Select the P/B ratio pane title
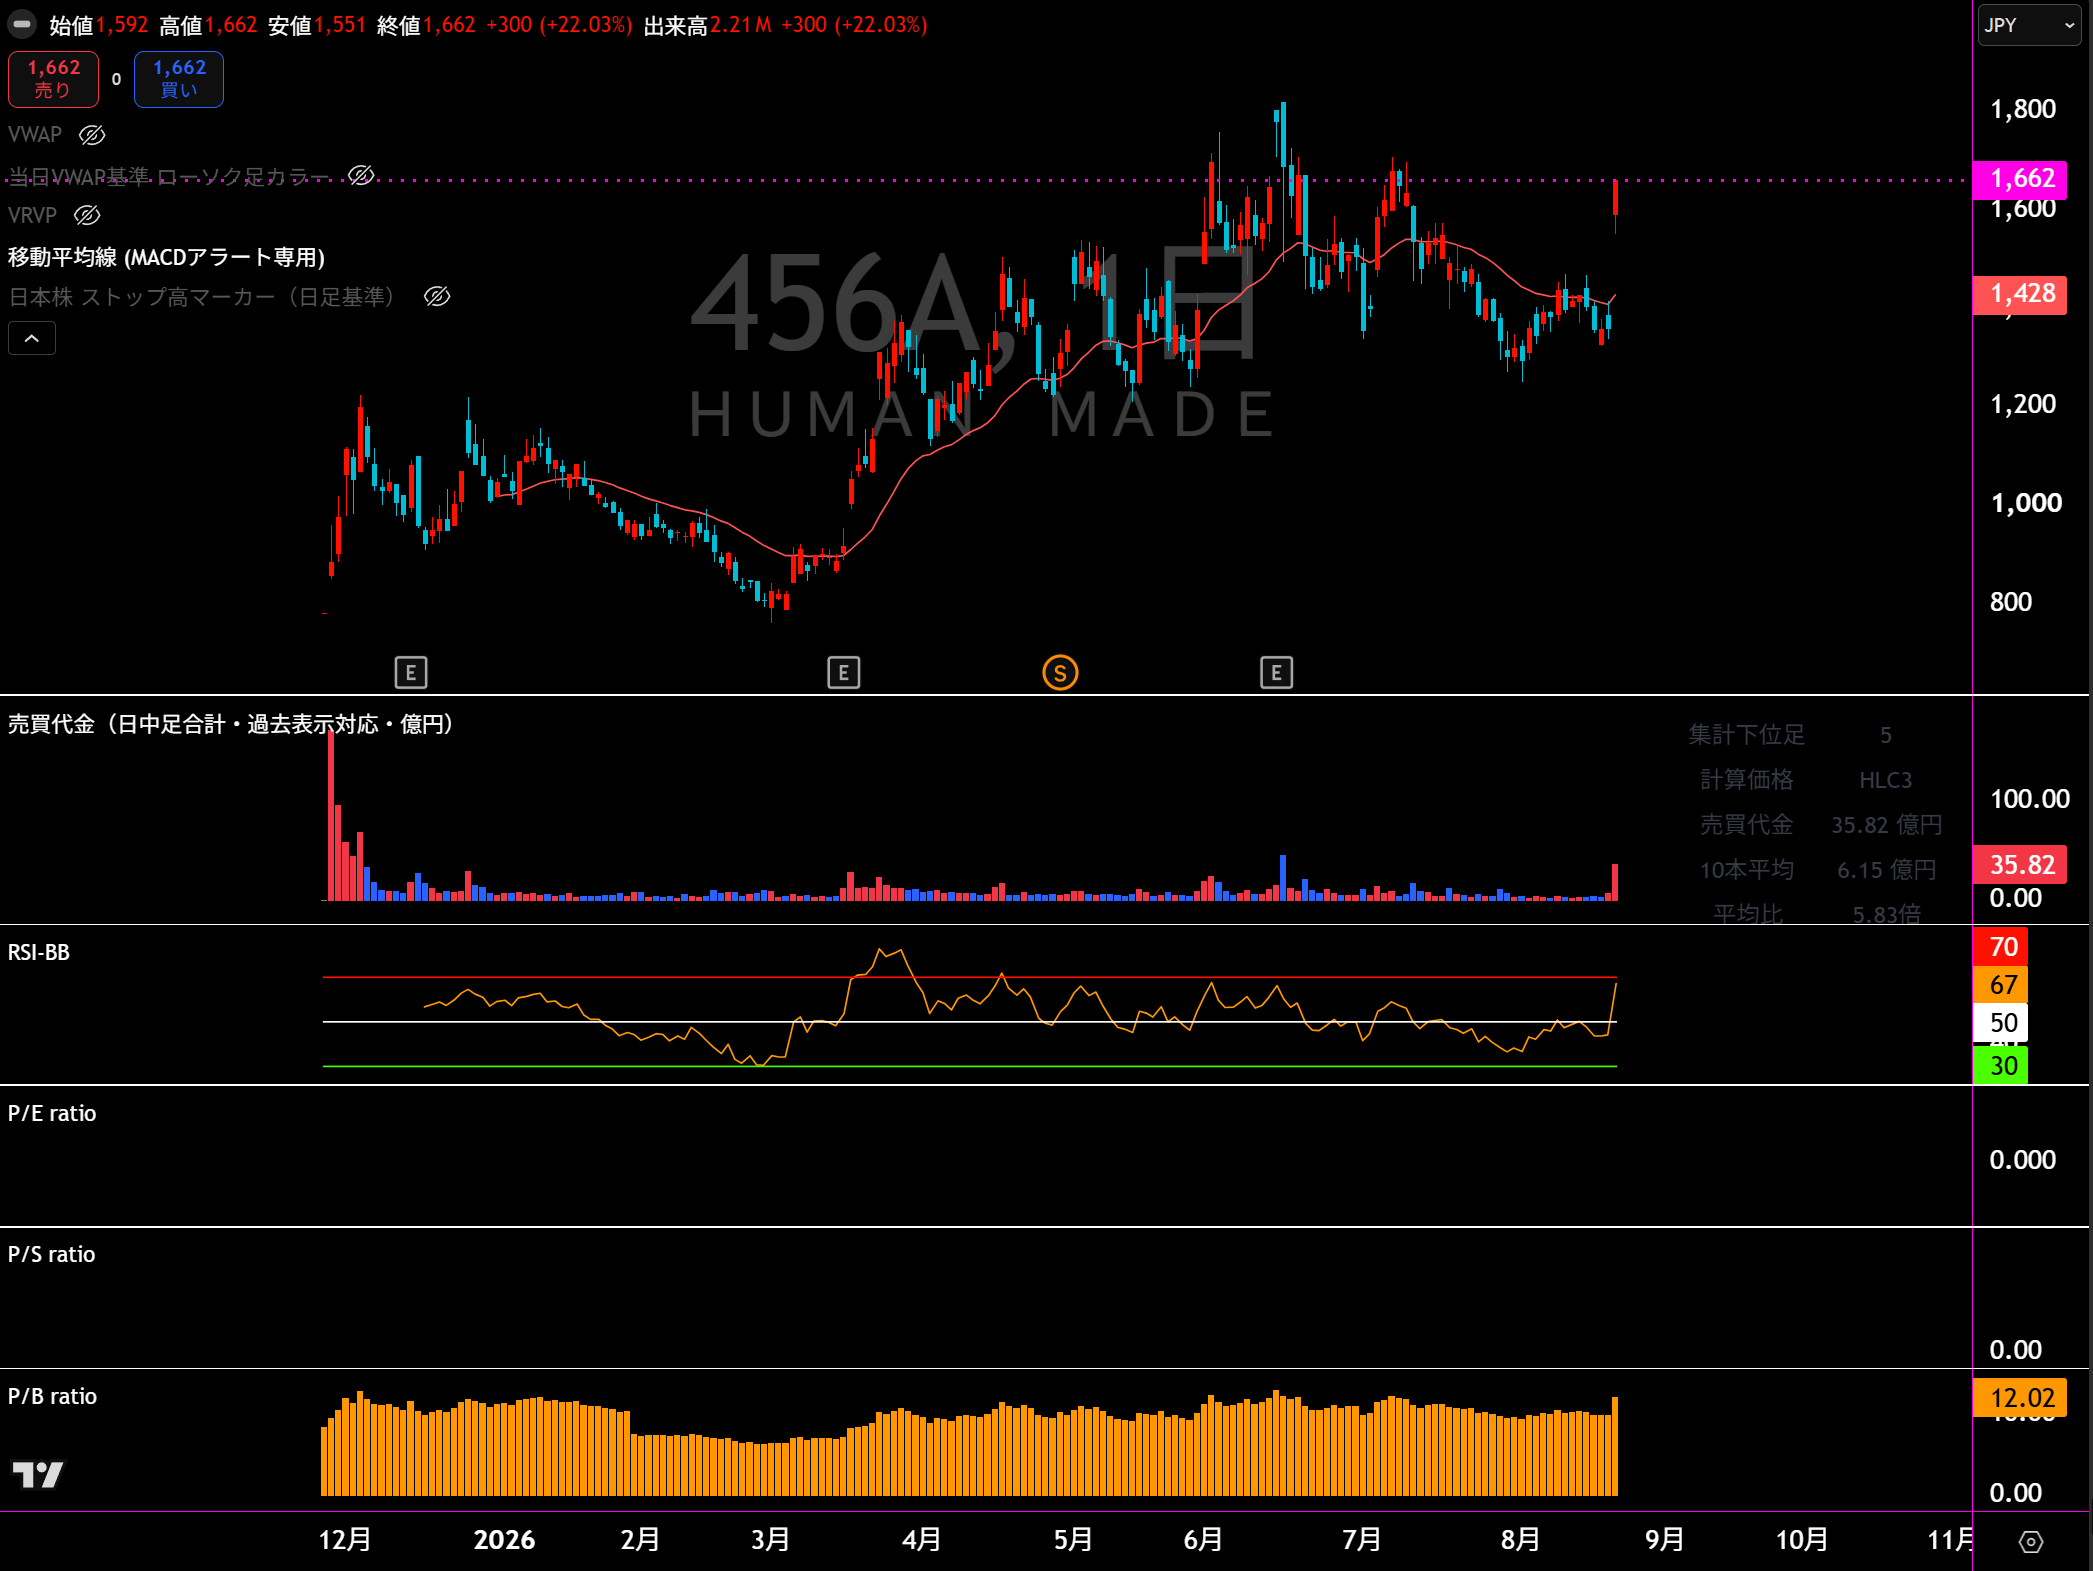This screenshot has width=2093, height=1571. [x=53, y=1396]
